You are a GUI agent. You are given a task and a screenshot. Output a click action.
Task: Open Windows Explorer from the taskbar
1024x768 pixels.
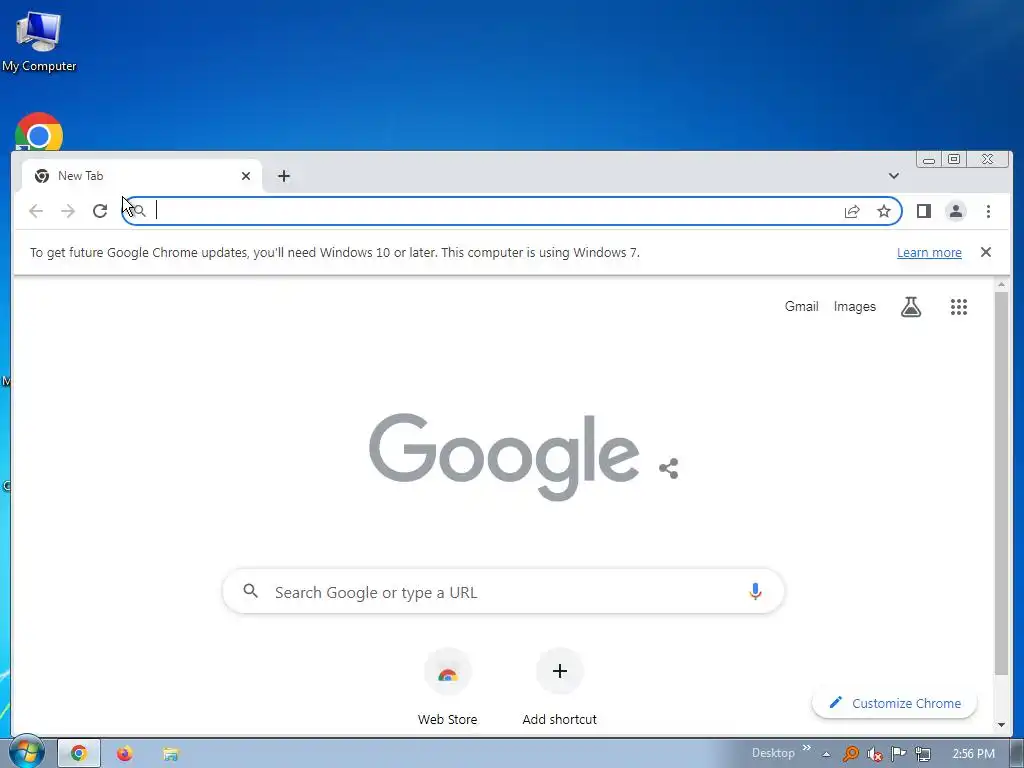click(x=170, y=753)
